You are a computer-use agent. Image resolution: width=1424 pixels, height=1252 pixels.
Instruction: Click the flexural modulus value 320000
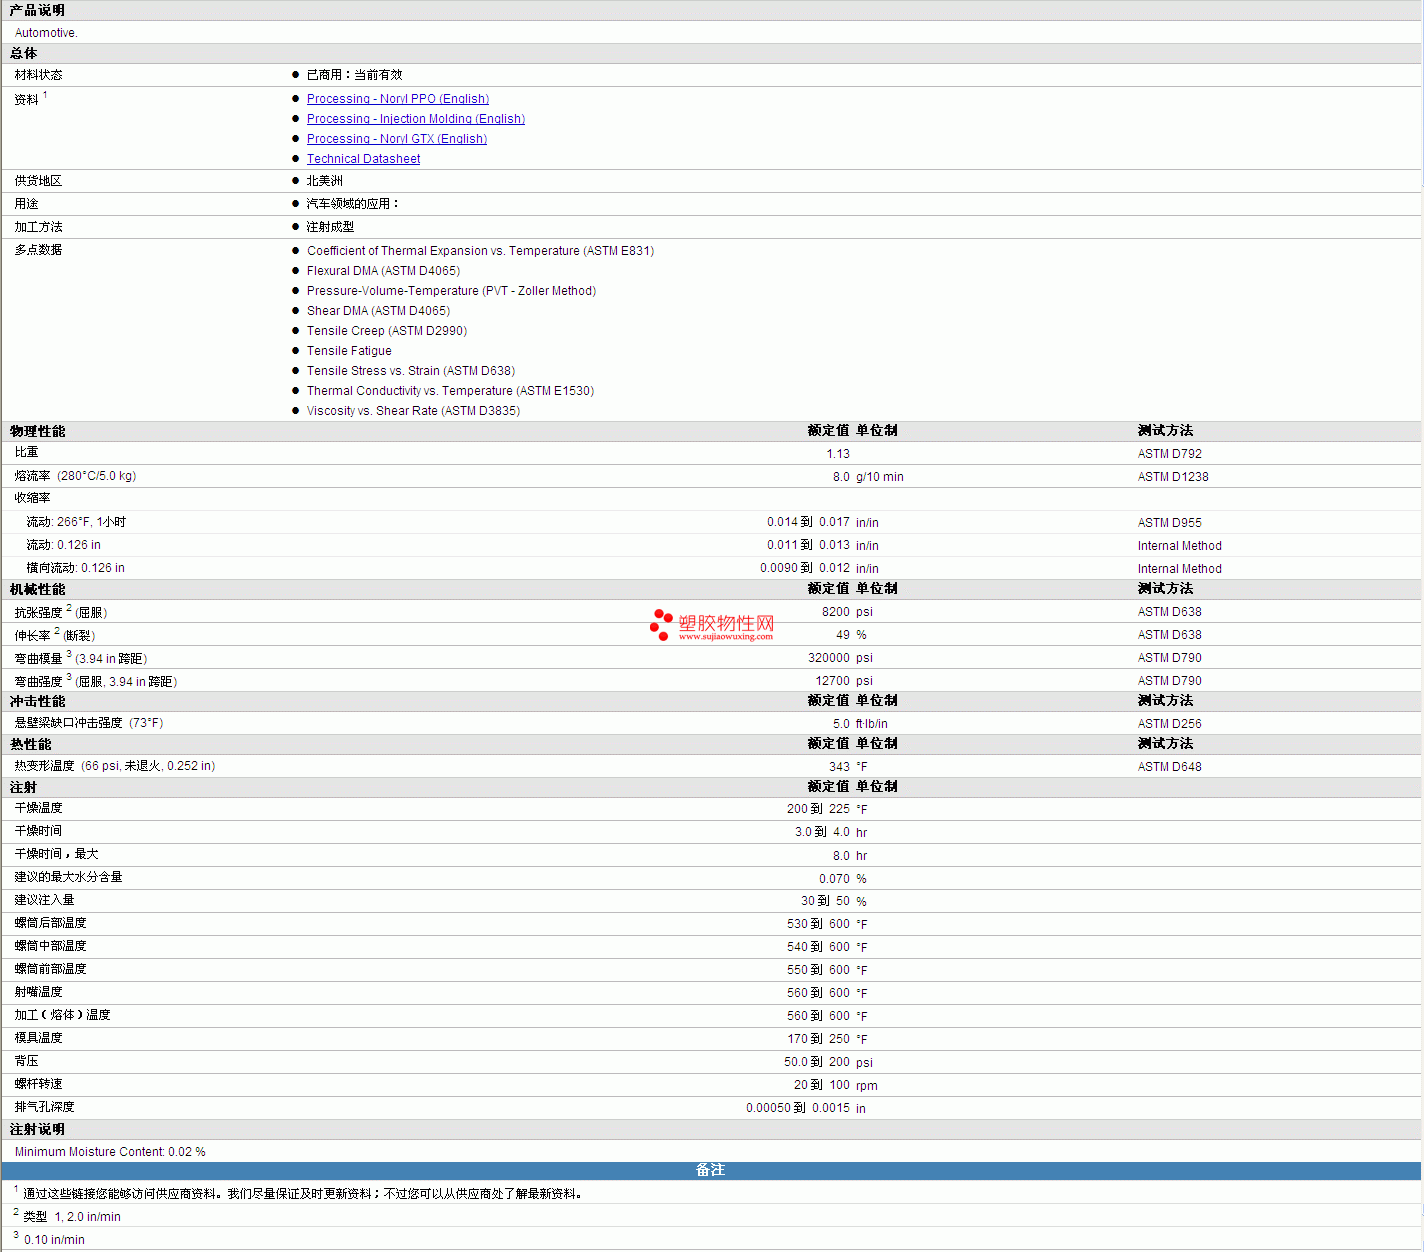[x=829, y=658]
